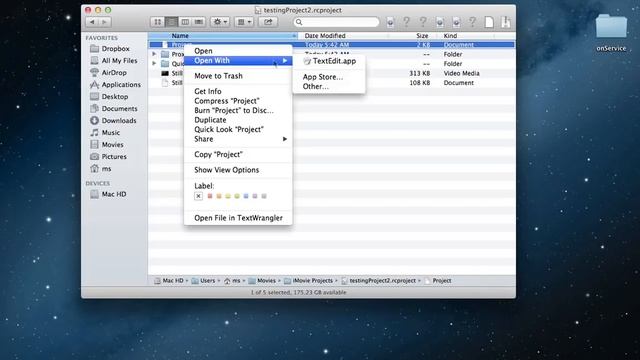Apply the yellow label color

(228, 196)
